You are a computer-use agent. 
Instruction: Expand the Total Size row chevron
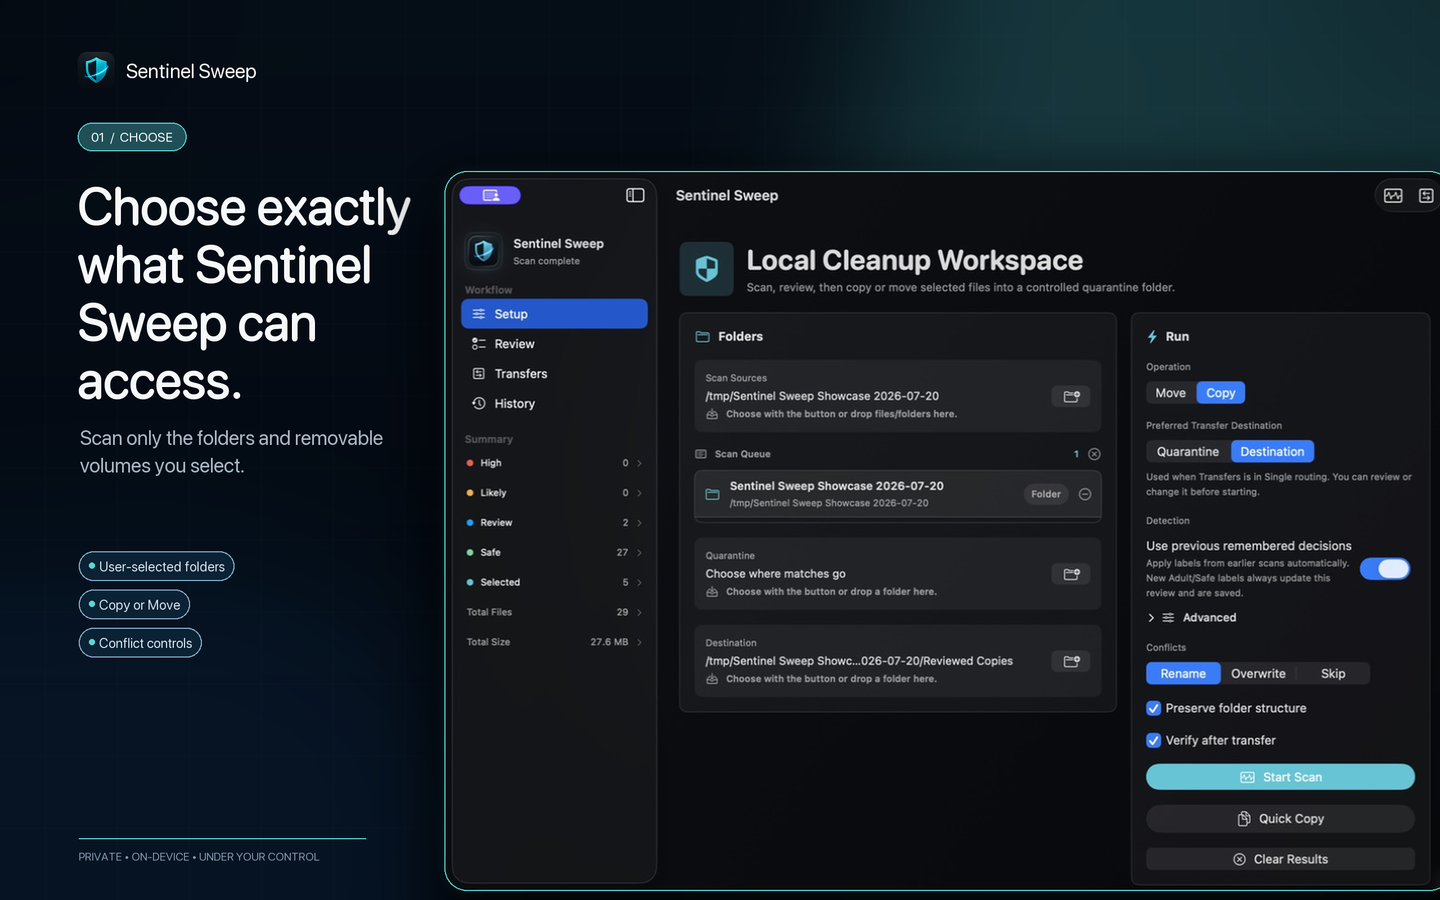pyautogui.click(x=639, y=642)
